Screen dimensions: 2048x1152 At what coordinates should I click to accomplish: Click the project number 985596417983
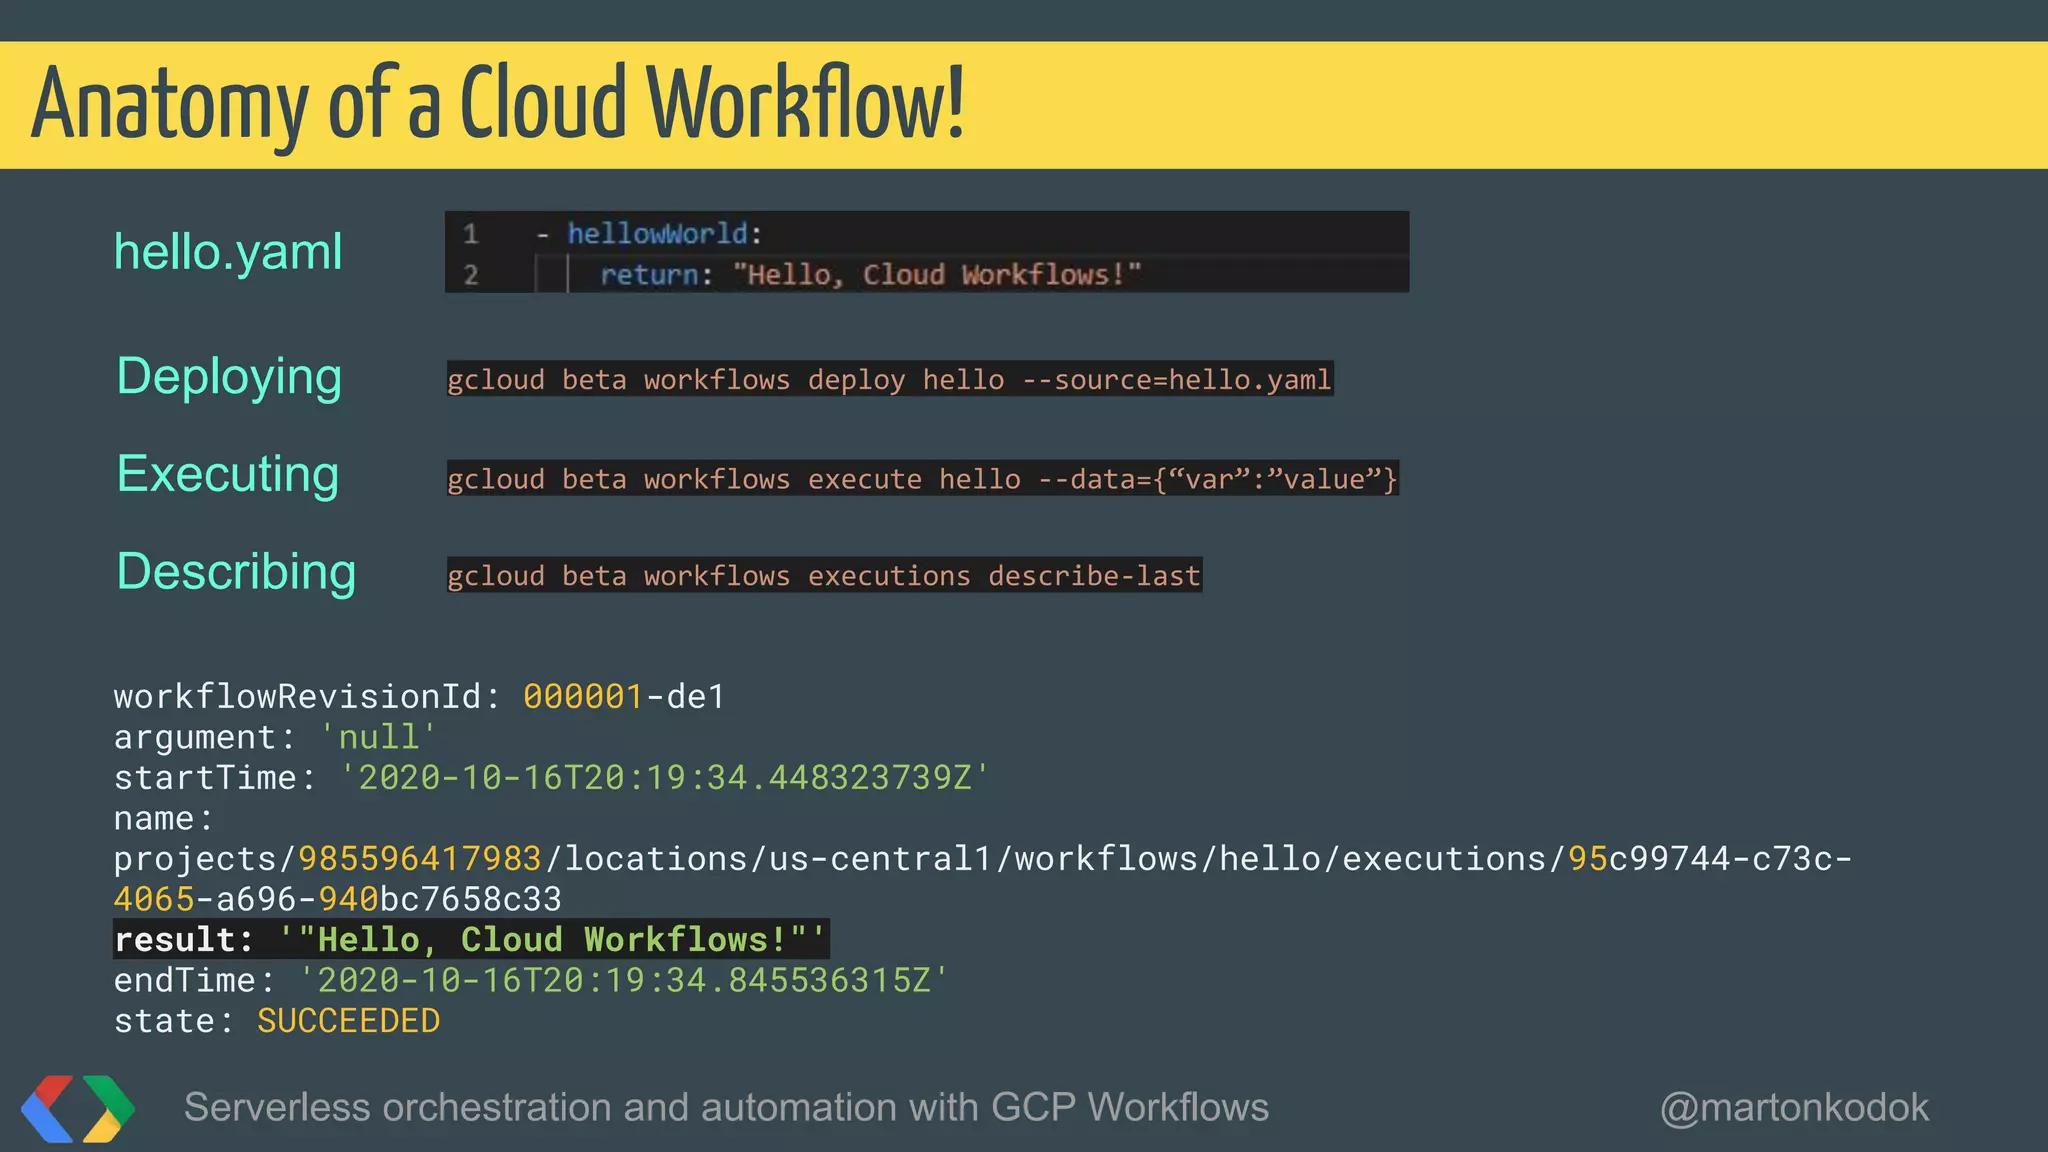[420, 859]
